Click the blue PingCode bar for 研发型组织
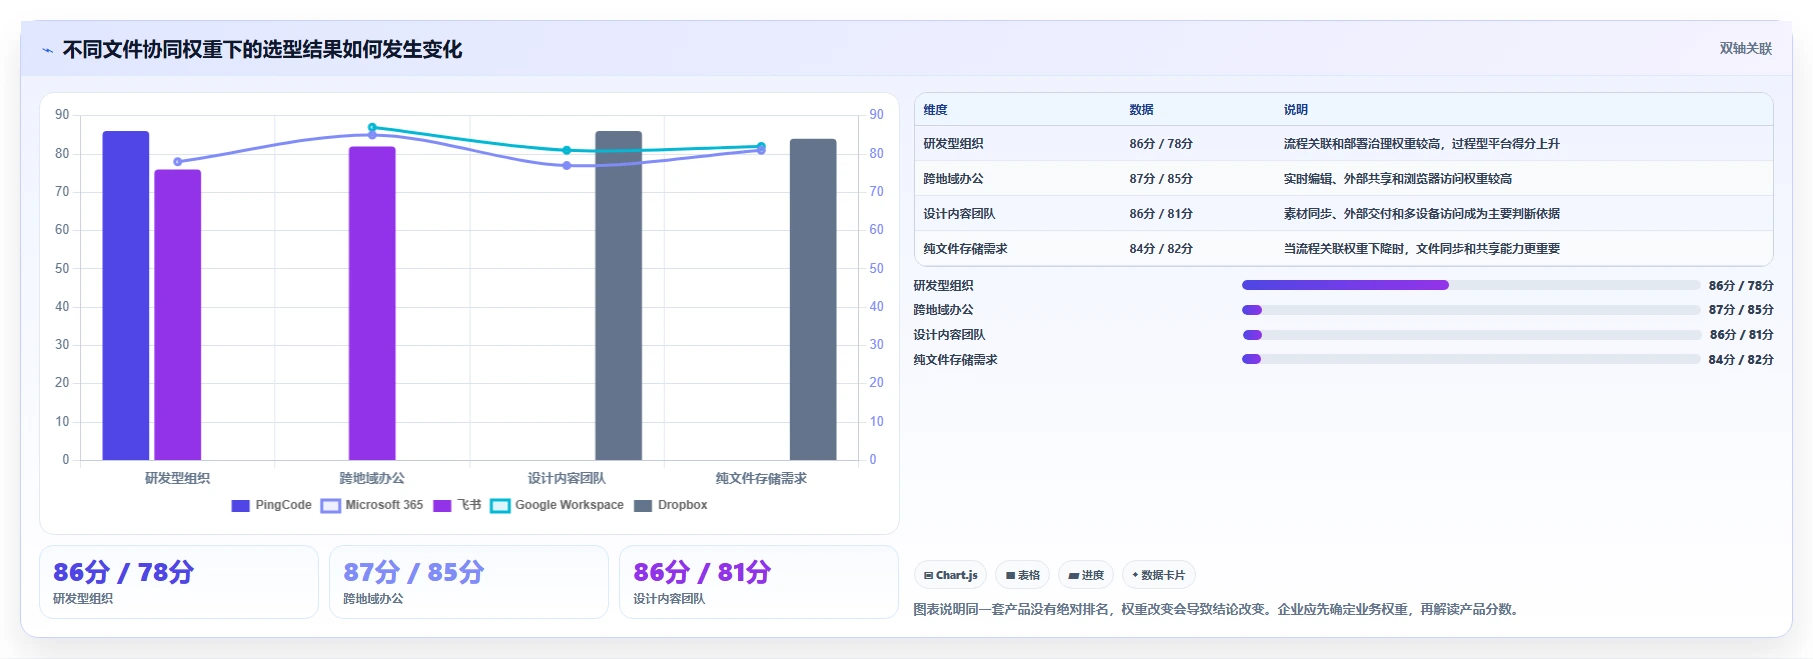This screenshot has width=1813, height=659. pos(126,296)
